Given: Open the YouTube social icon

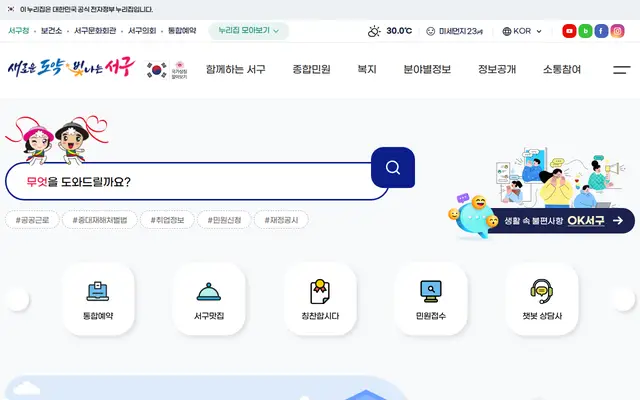Looking at the screenshot, I should (569, 31).
